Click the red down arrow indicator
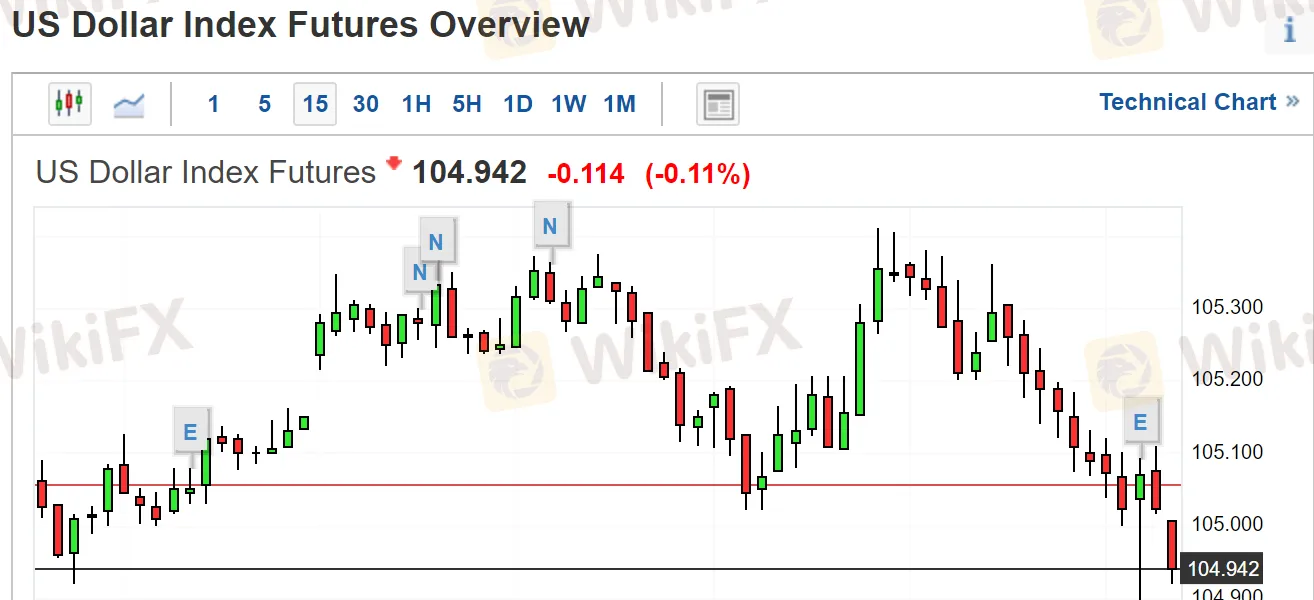Screen dimensions: 1314x600 393,163
